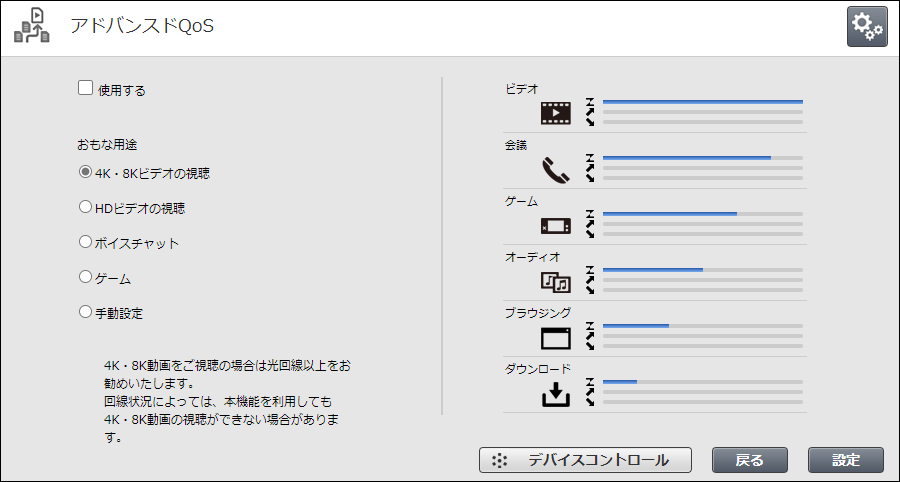The width and height of the screenshot is (900, 482).
Task: Click the up-arrow upload icon in the オーディオ row
Action: point(590,279)
